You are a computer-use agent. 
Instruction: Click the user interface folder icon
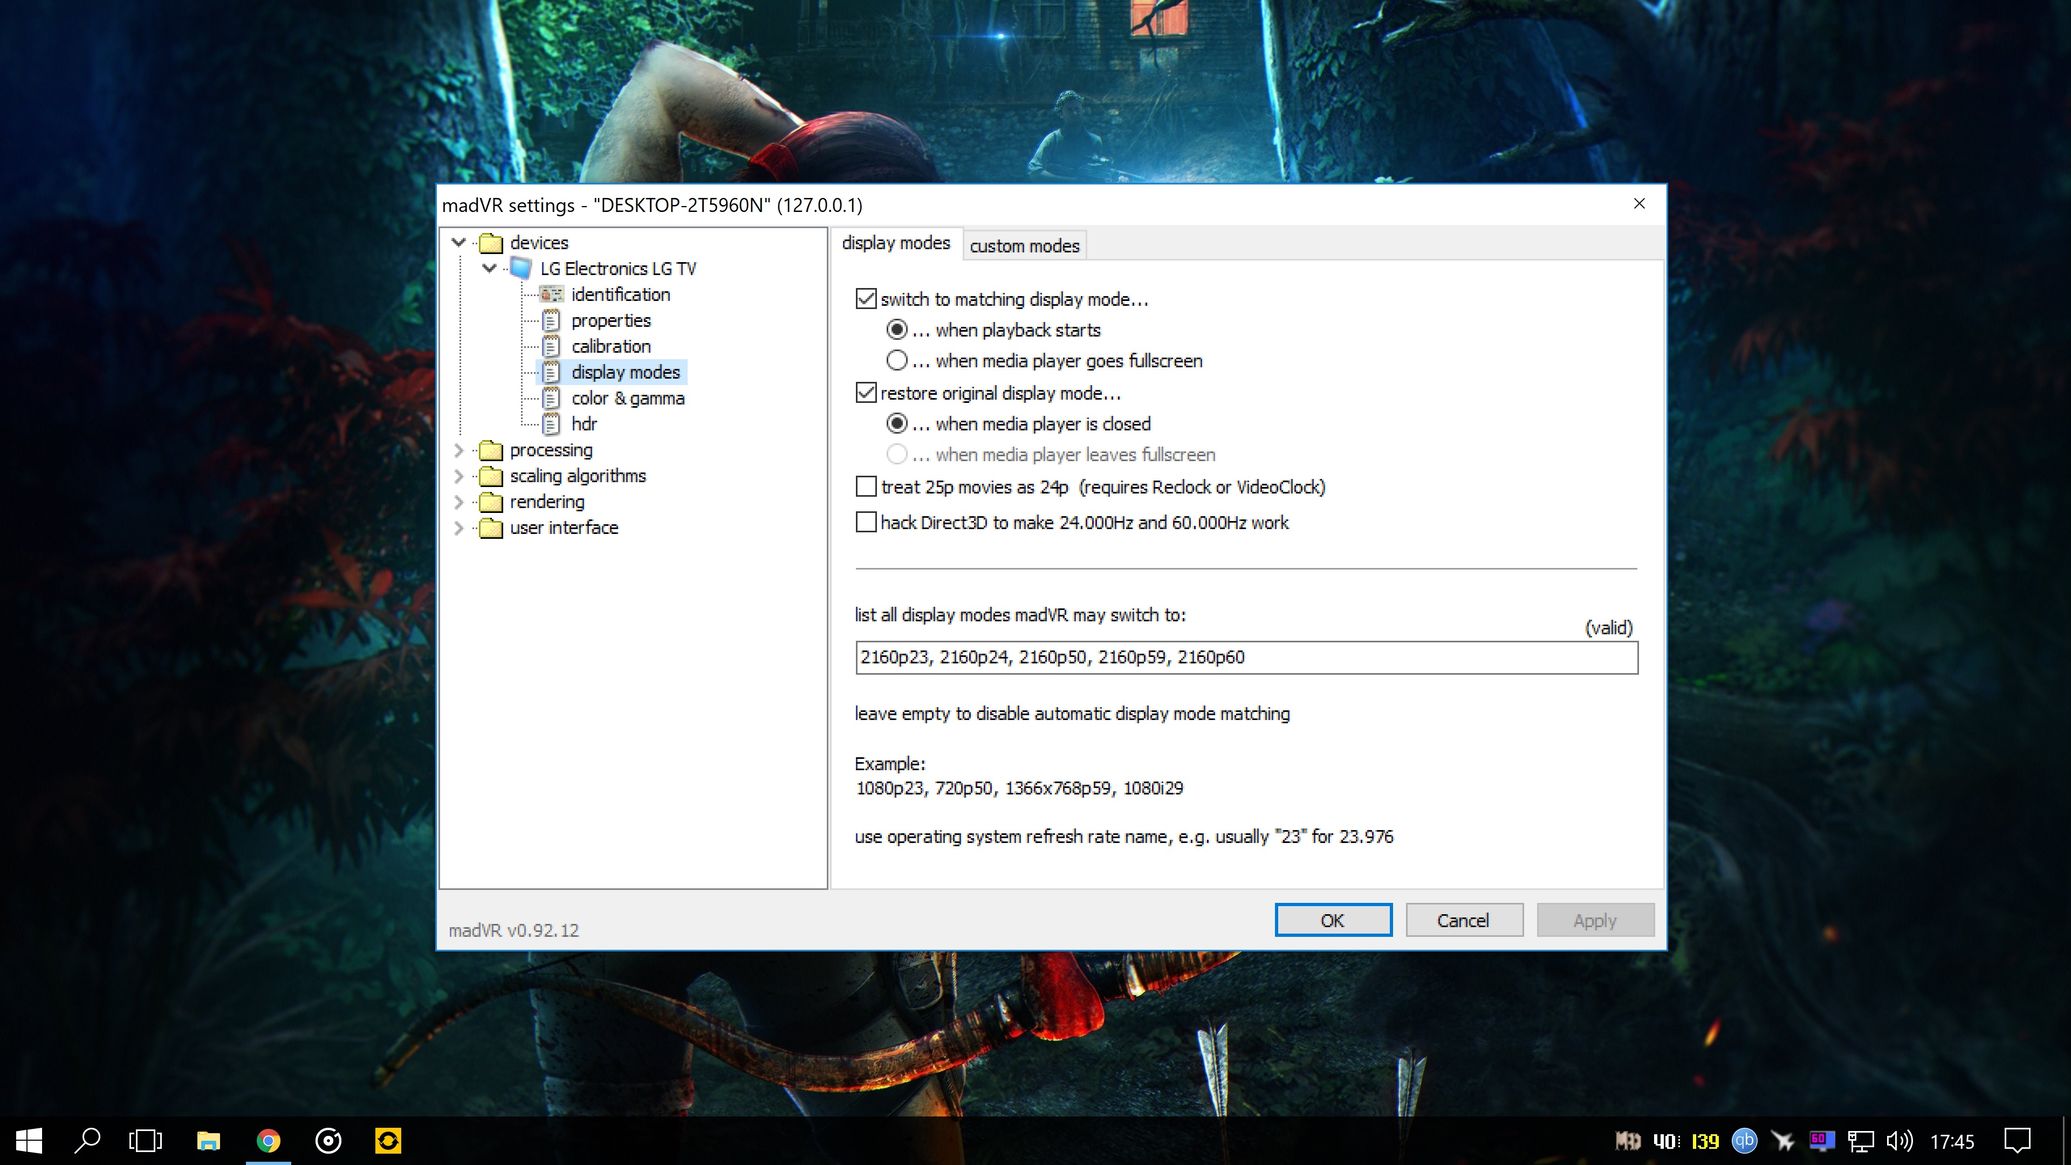(x=491, y=528)
